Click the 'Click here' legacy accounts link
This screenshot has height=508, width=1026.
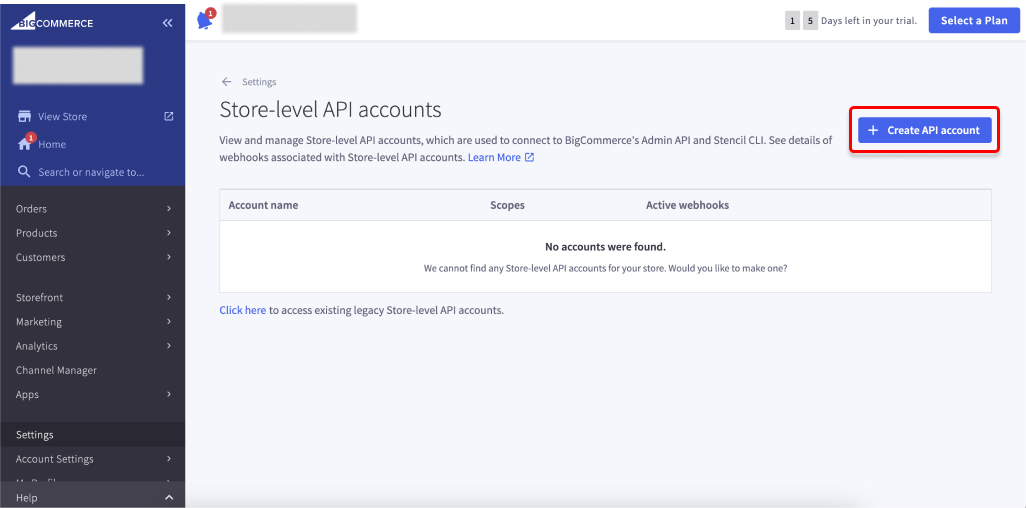[243, 310]
